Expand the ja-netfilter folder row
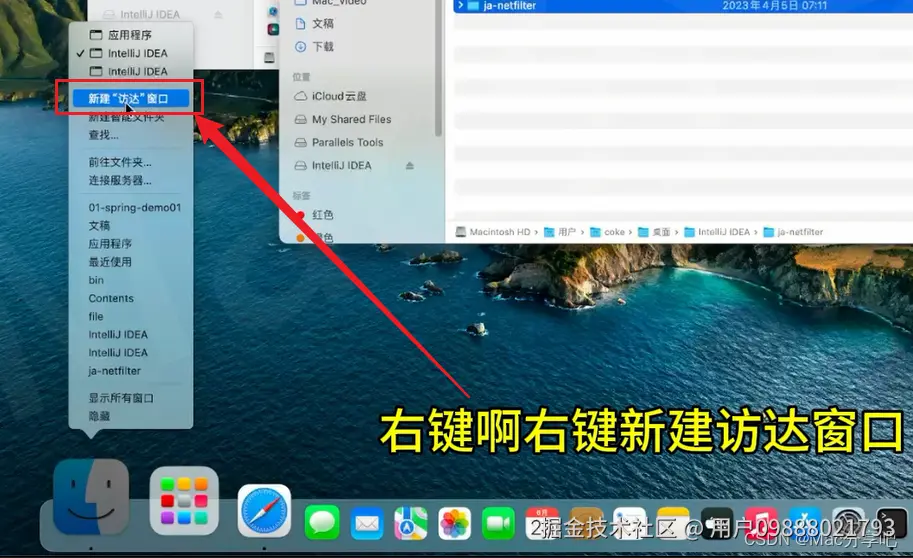Viewport: 913px width, 558px height. (x=461, y=5)
